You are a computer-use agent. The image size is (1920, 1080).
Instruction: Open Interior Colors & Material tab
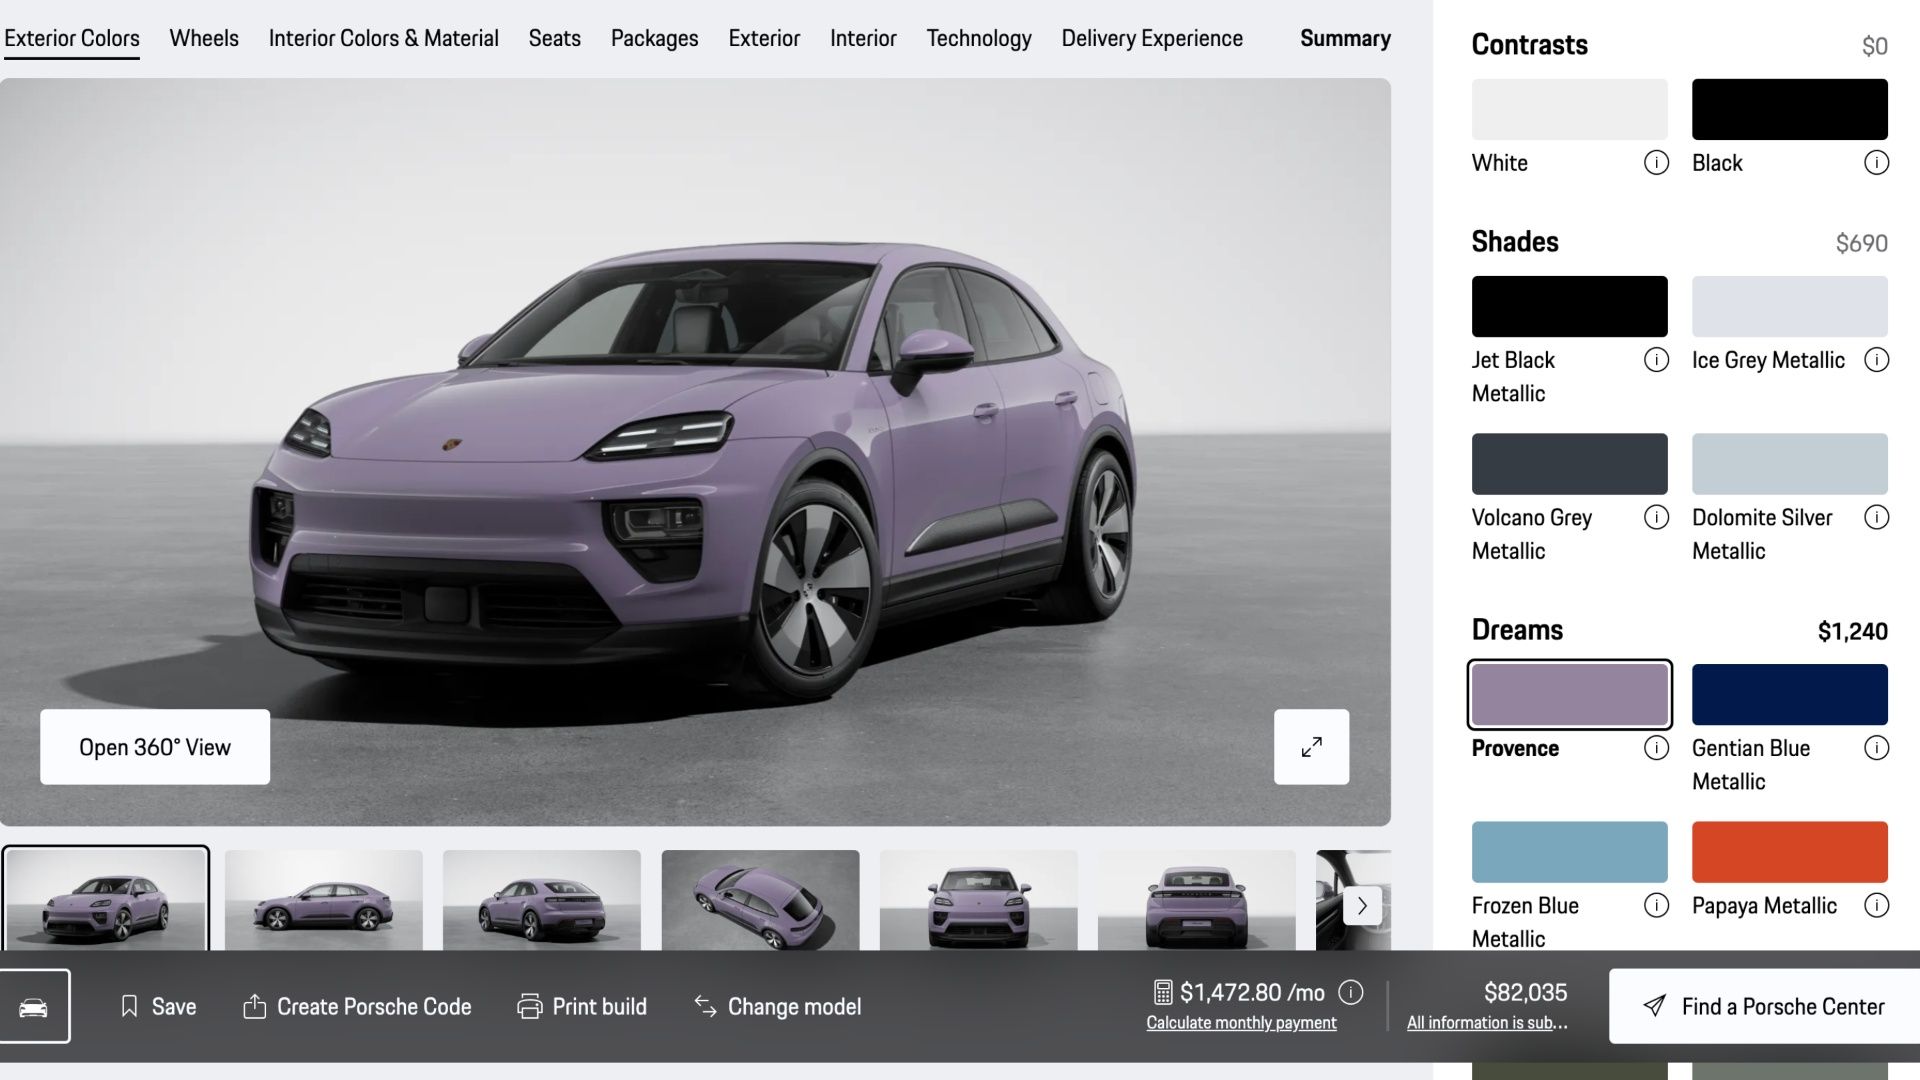click(384, 38)
